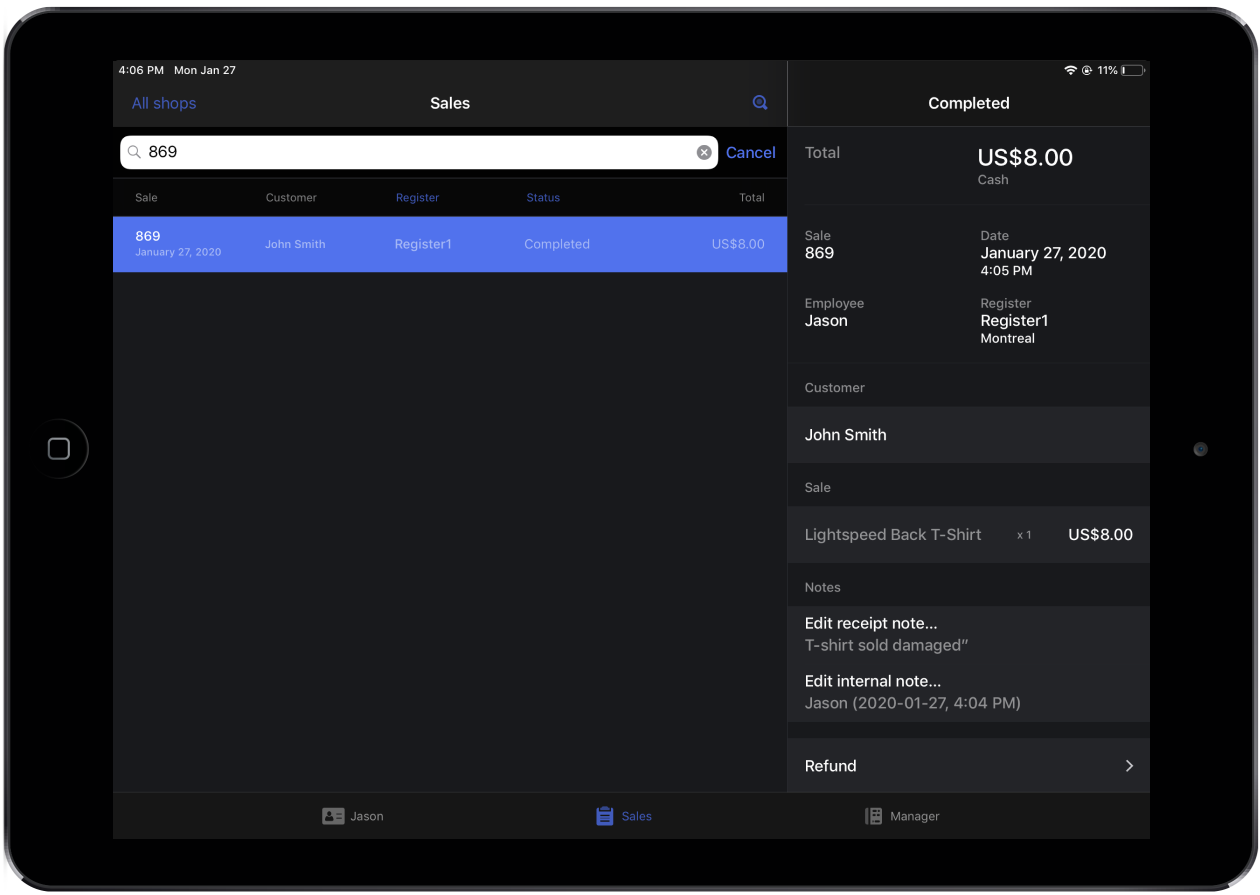Image resolution: width=1260 pixels, height=895 pixels.
Task: Click the Mon Jan 27 status bar date
Action: point(205,71)
